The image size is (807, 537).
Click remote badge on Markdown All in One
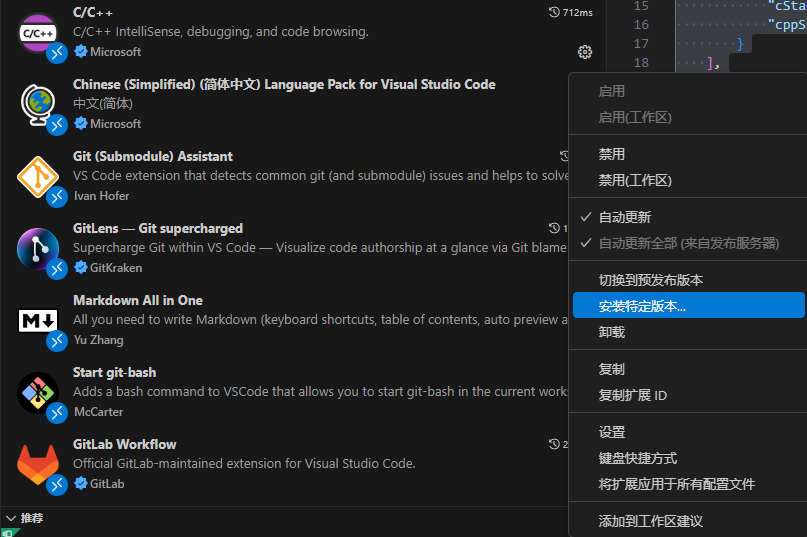[57, 341]
